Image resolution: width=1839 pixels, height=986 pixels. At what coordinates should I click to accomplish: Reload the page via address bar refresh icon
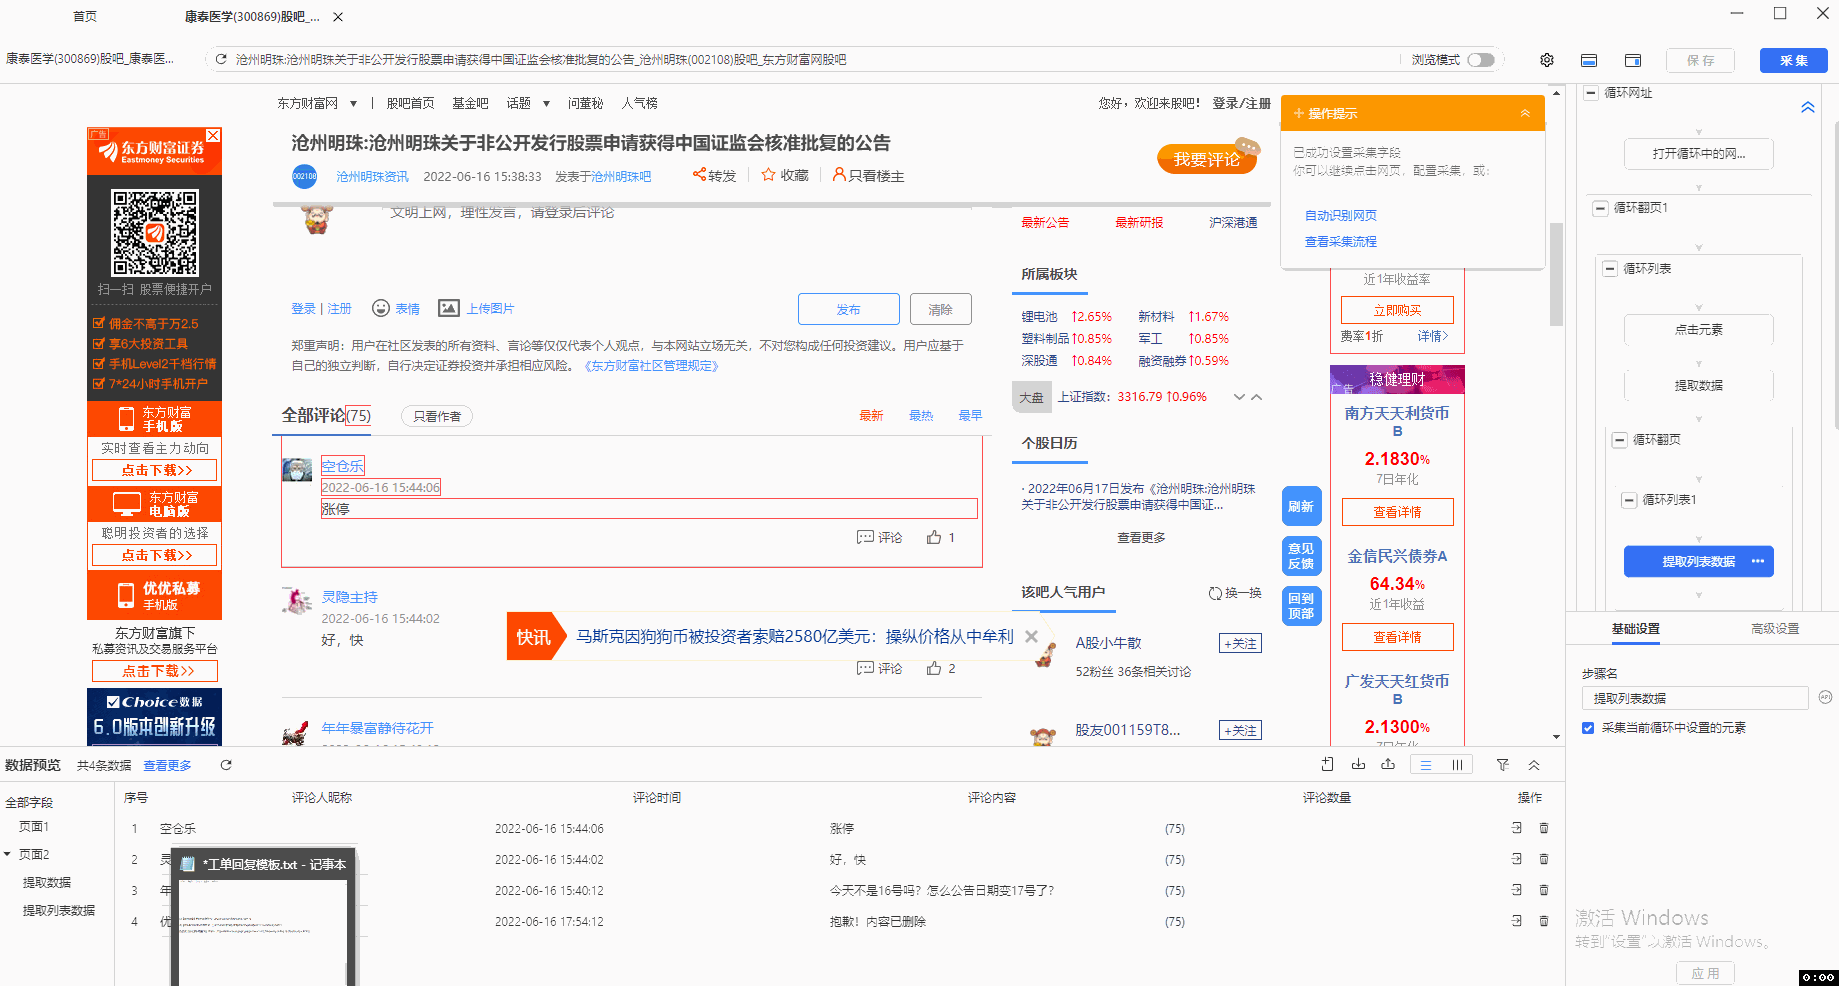click(x=221, y=60)
